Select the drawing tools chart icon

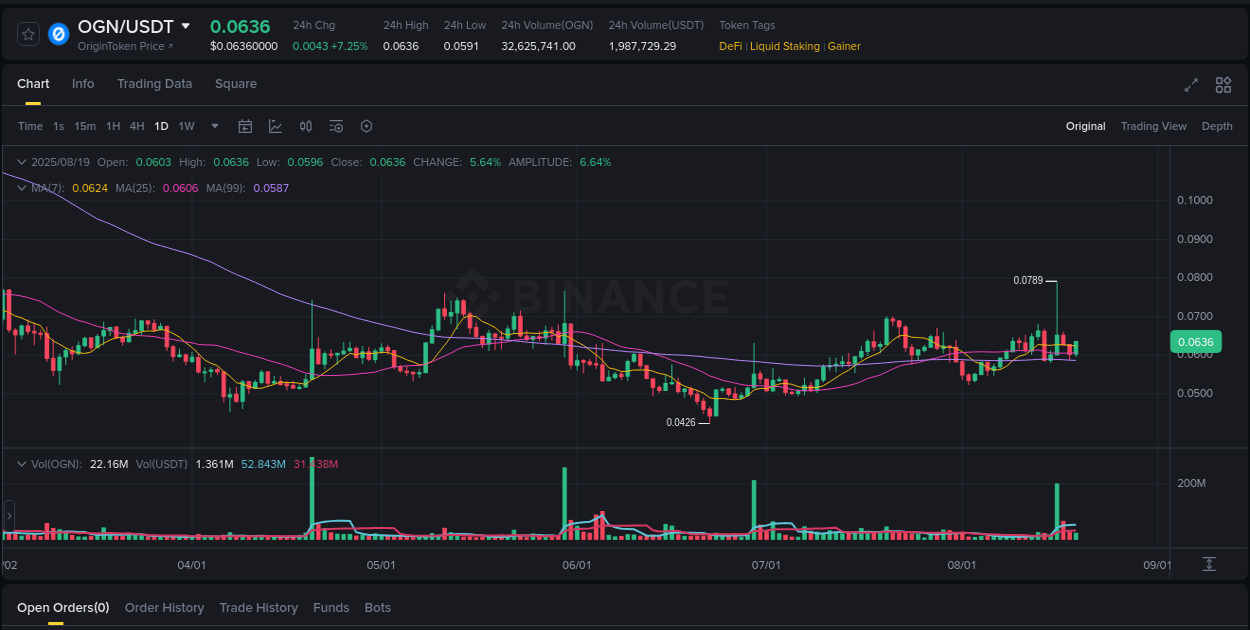click(x=275, y=126)
